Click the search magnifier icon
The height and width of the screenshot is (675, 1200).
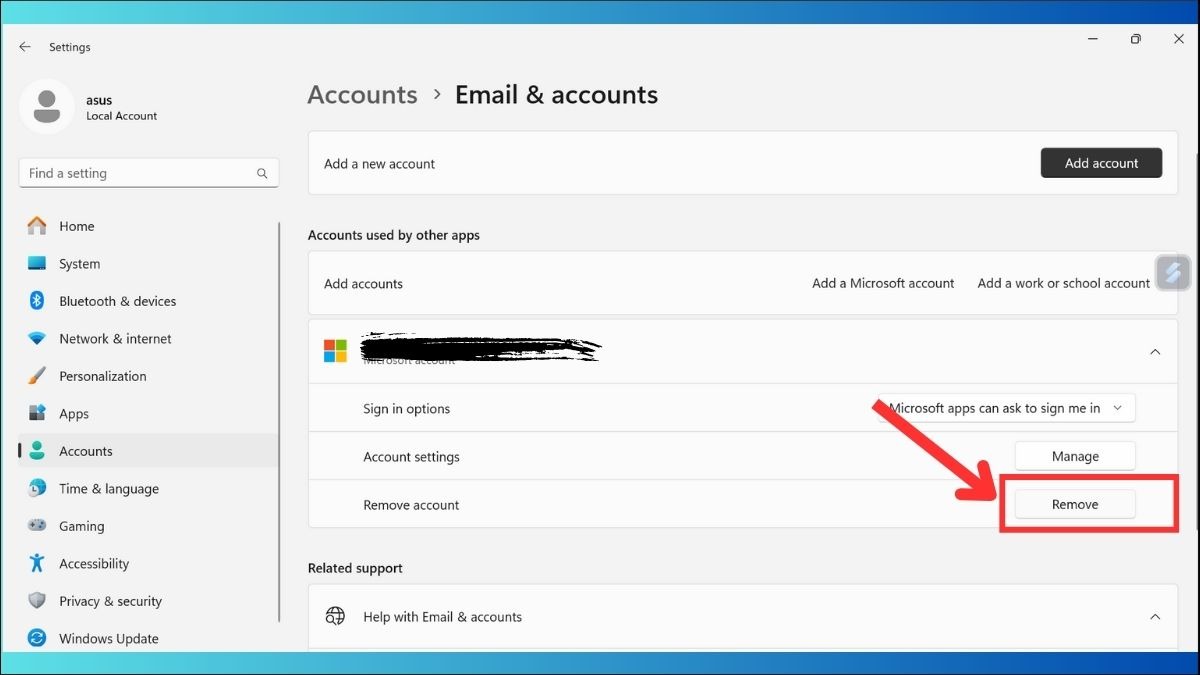point(262,173)
